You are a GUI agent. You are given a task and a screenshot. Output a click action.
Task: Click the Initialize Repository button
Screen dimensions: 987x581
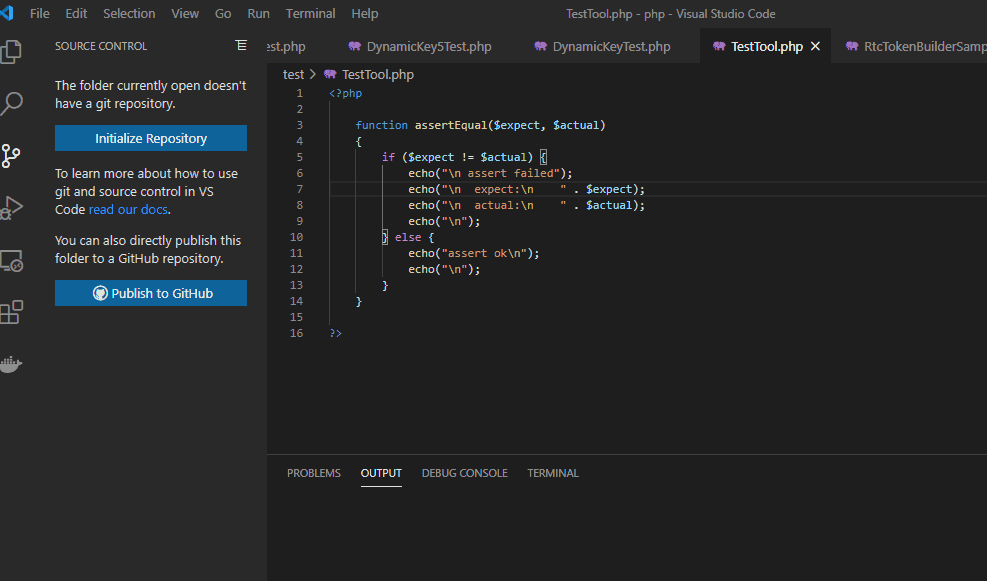click(151, 138)
